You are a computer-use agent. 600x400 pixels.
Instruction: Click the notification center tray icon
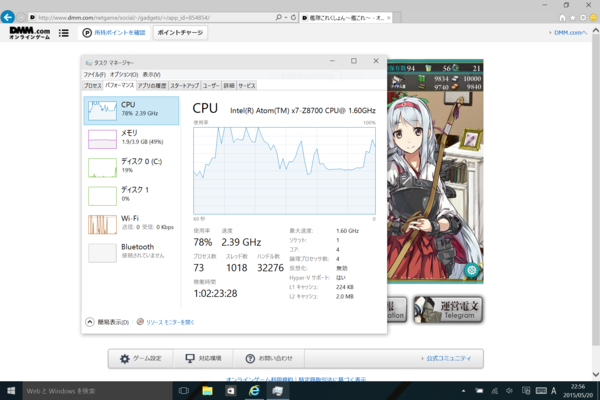[x=526, y=391]
